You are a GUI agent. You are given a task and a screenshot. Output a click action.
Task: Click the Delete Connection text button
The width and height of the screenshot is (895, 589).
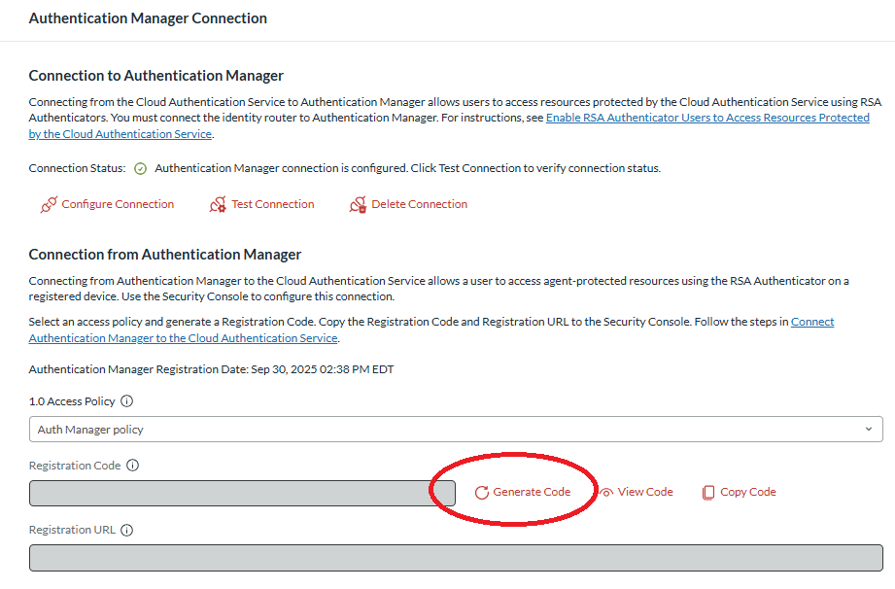pyautogui.click(x=420, y=204)
